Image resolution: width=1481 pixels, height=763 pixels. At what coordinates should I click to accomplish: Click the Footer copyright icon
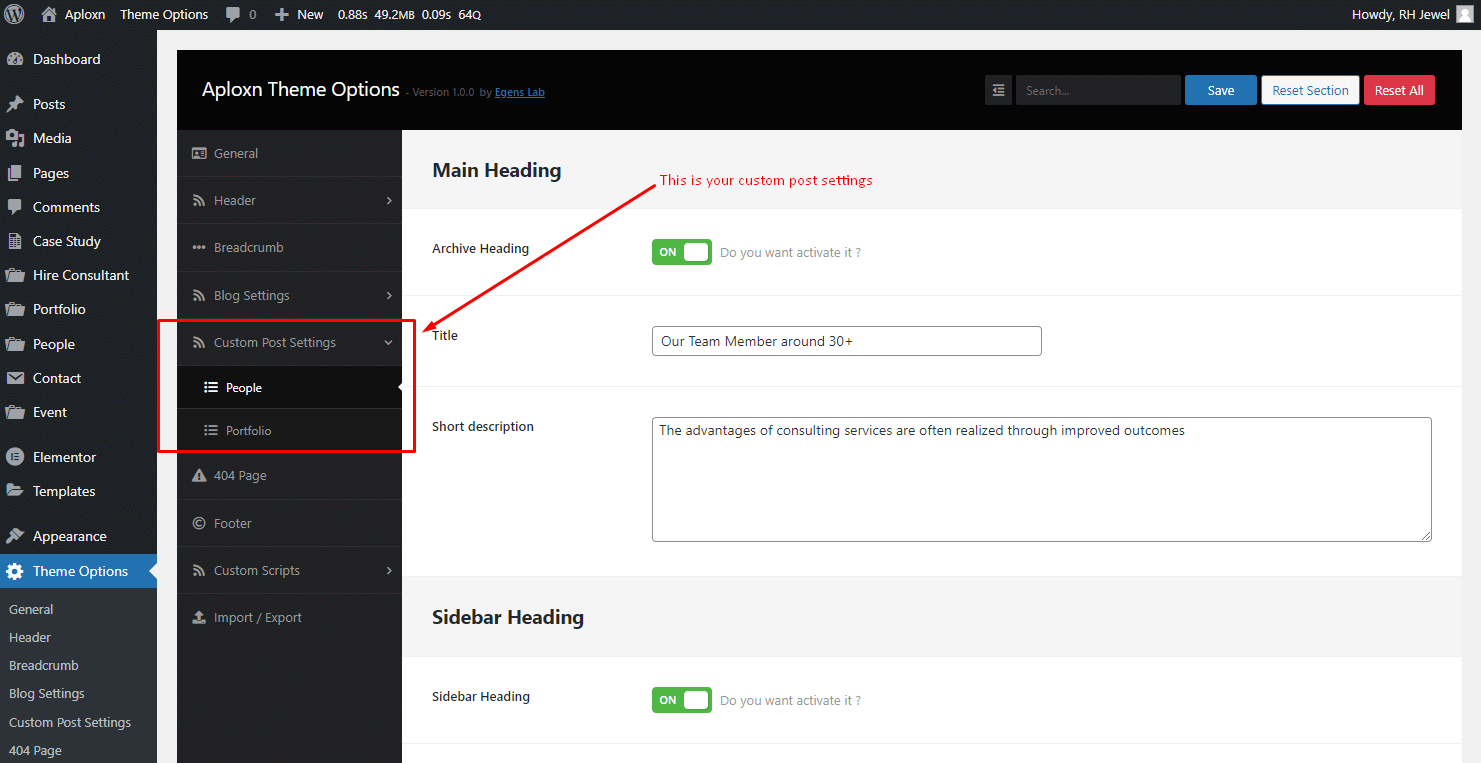click(x=199, y=523)
